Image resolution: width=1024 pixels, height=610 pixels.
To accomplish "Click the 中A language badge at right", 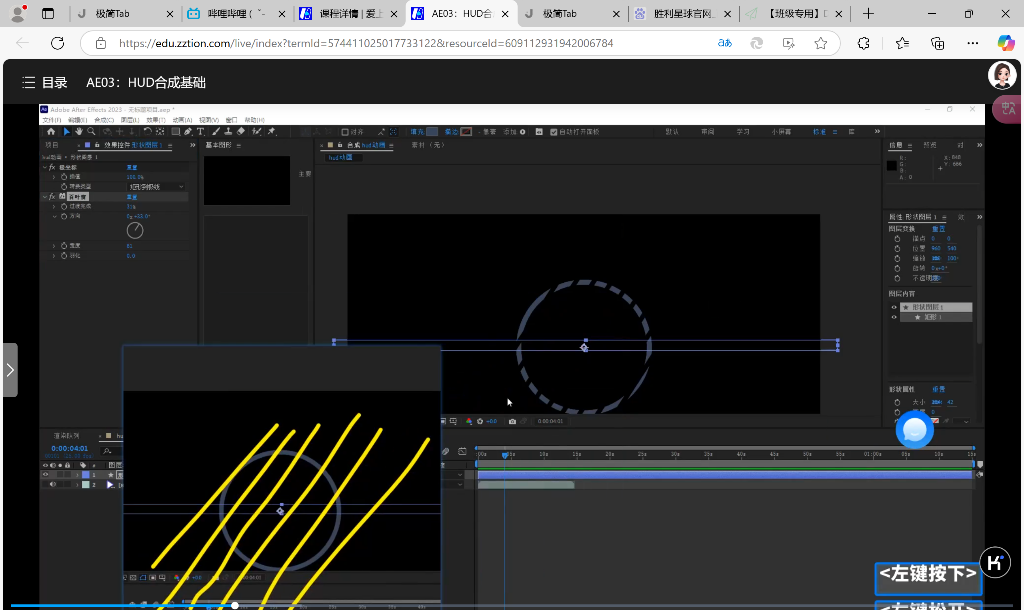I will [x=1006, y=109].
